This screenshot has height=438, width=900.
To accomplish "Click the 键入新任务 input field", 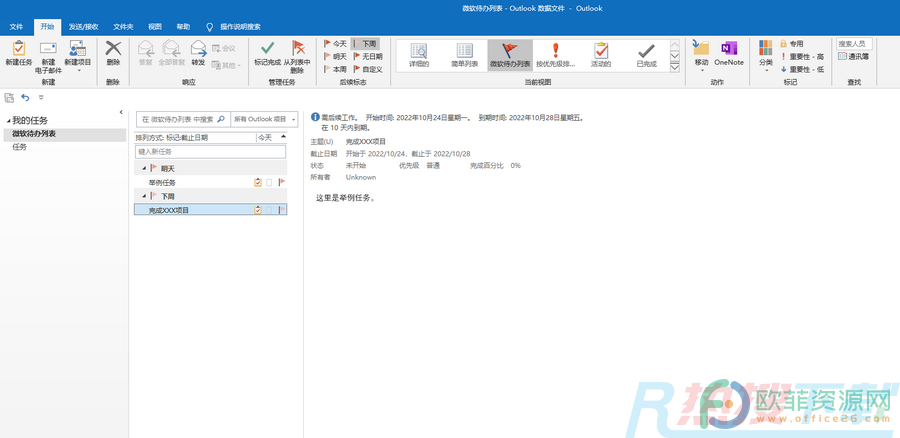I will pos(210,152).
